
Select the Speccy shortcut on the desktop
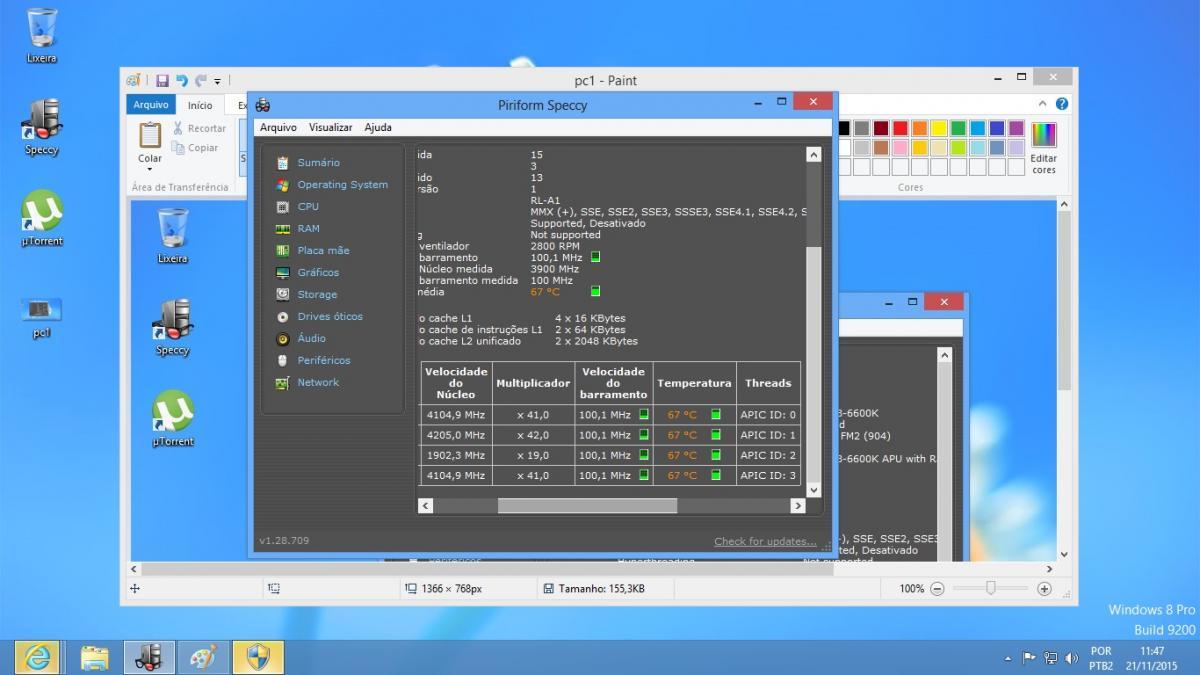42,127
